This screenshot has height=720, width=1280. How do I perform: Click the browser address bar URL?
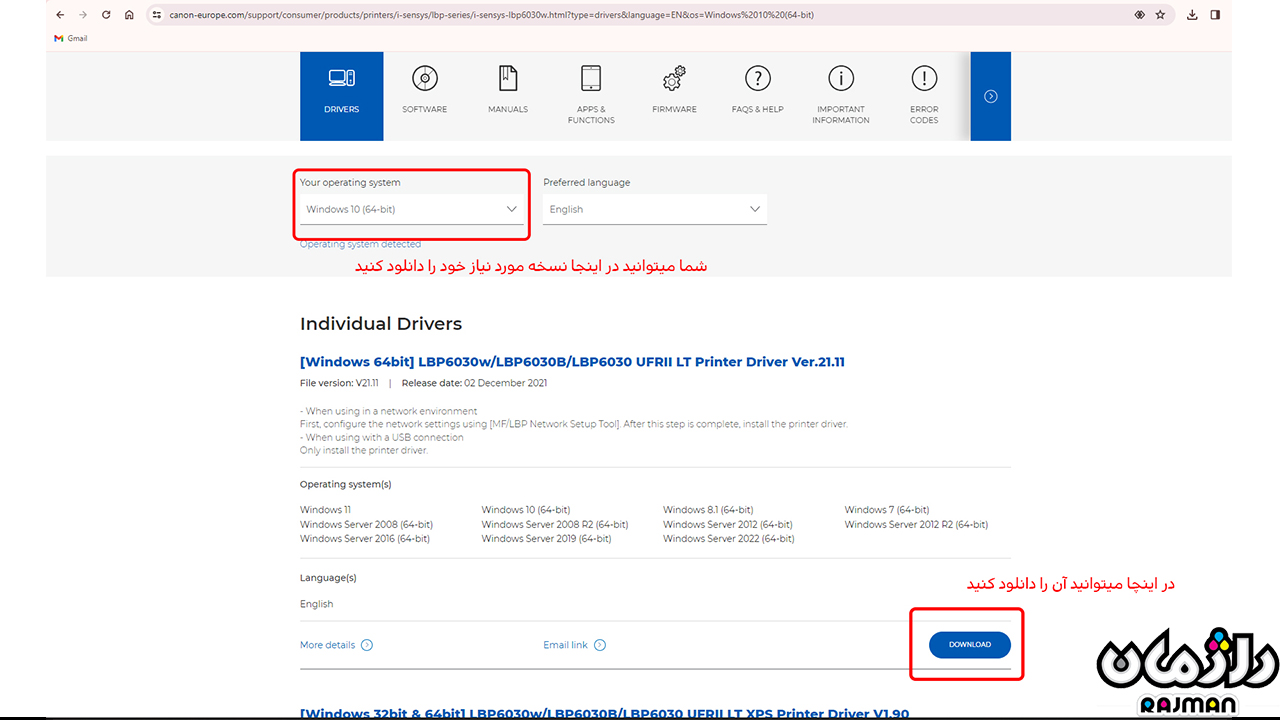pyautogui.click(x=490, y=15)
